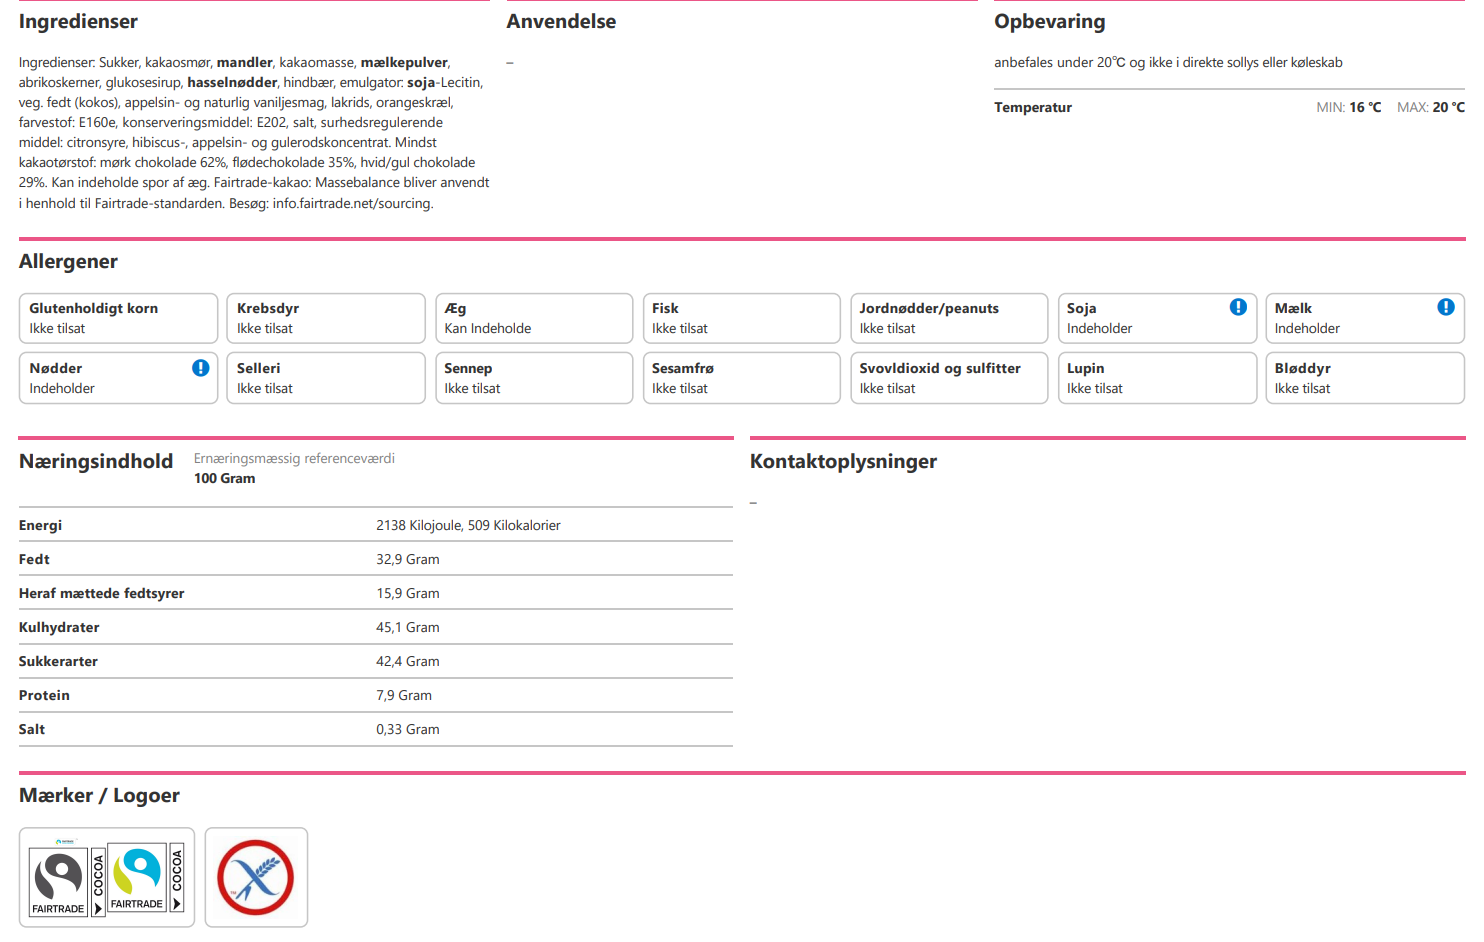Screen dimensions: 1484x942
Task: Click the info icon on the Soja card
Action: pyautogui.click(x=1238, y=307)
